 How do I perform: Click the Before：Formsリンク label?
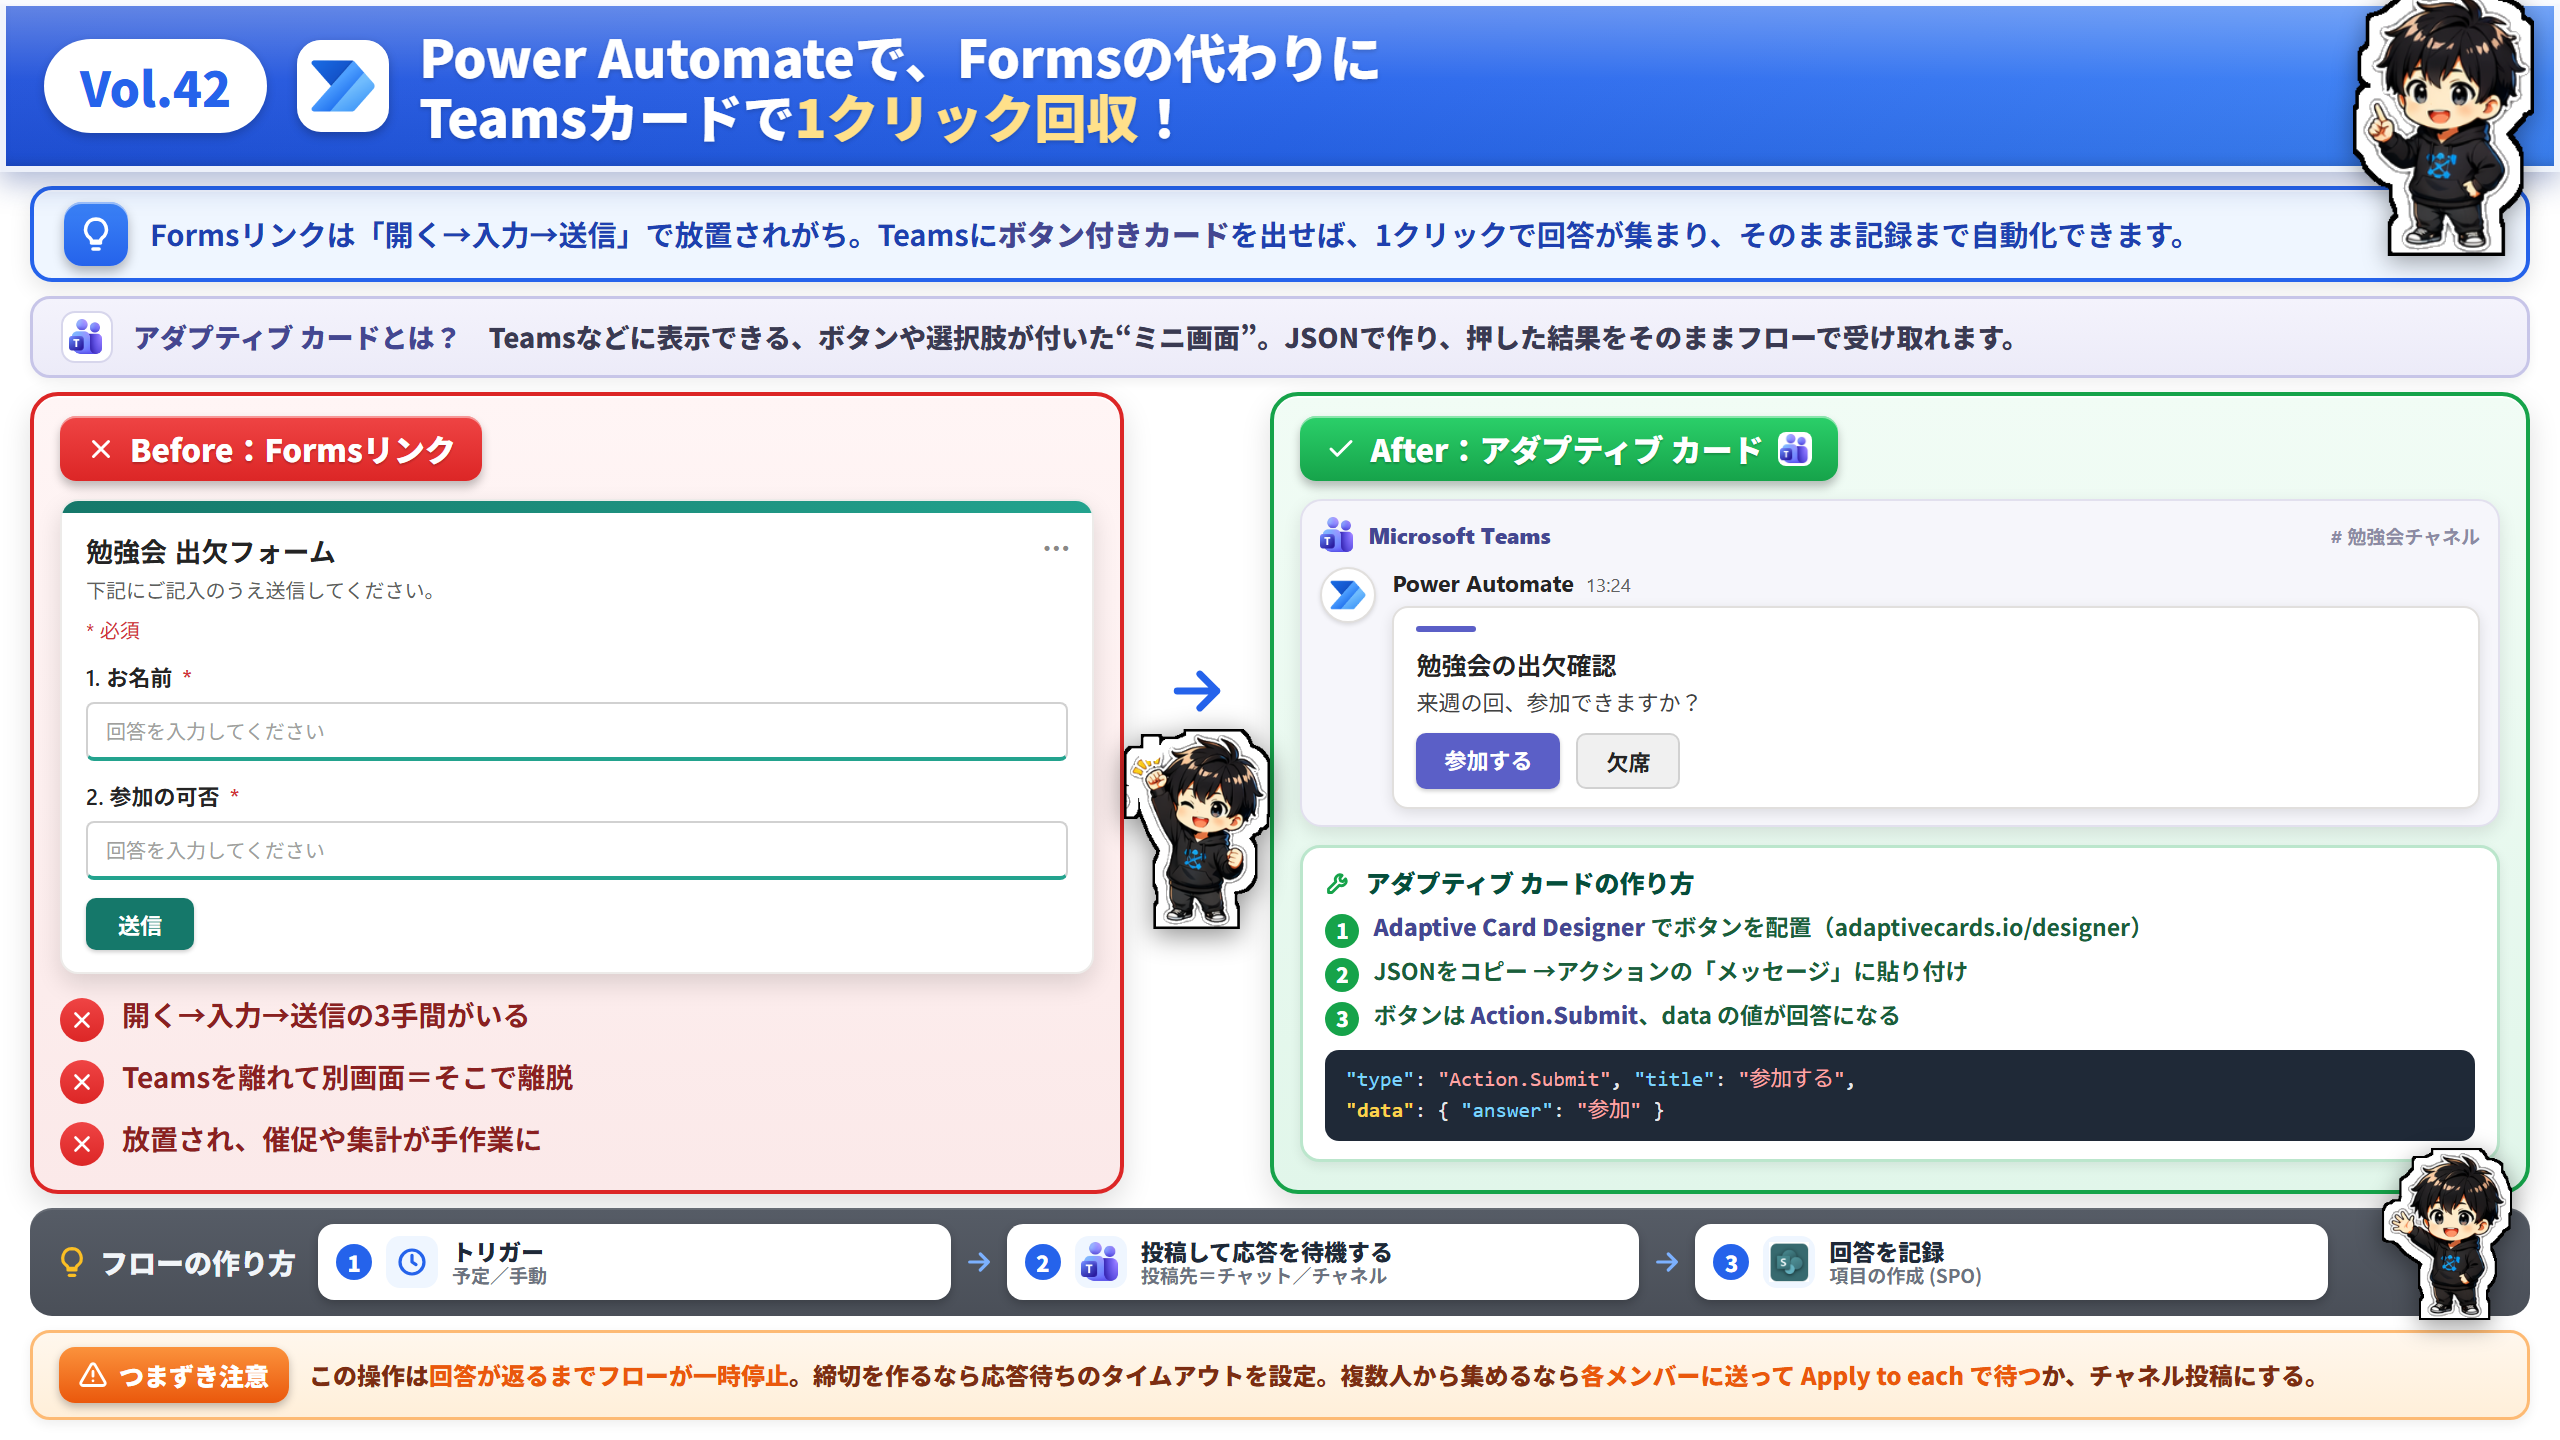[x=271, y=450]
